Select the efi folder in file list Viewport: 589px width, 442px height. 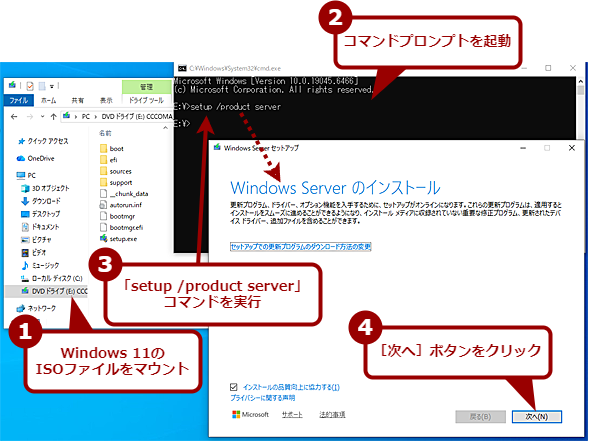coord(109,160)
